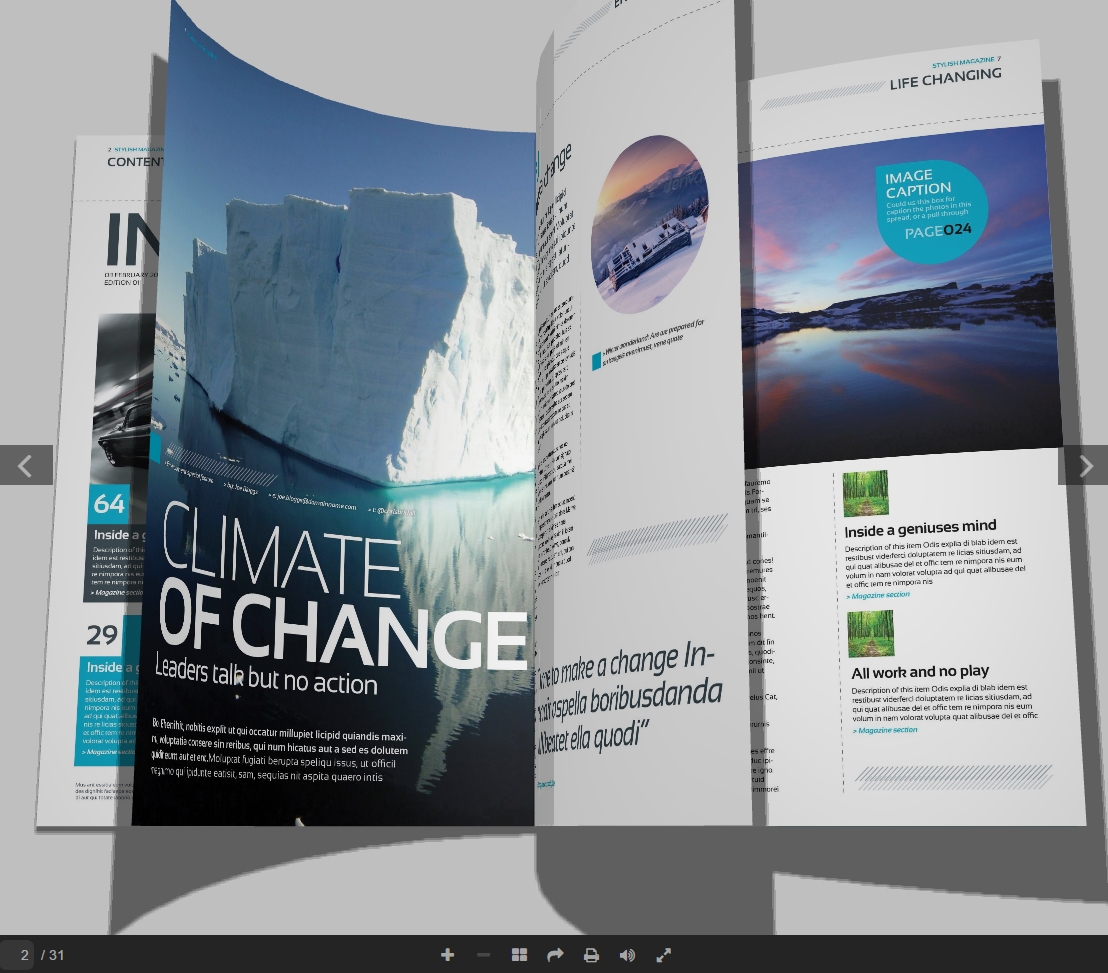Flip to the next page with the right arrow
Screen dimensions: 1108x973
(x=1086, y=465)
